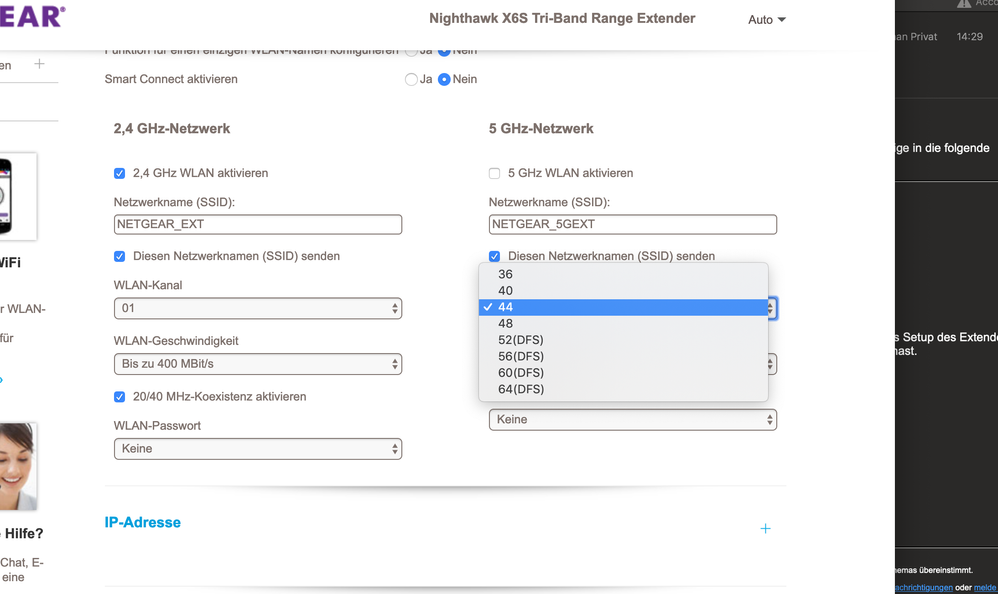Image resolution: width=998 pixels, height=594 pixels.
Task: Click the NETGEAR_5GEXT SSID input field
Action: coord(632,225)
